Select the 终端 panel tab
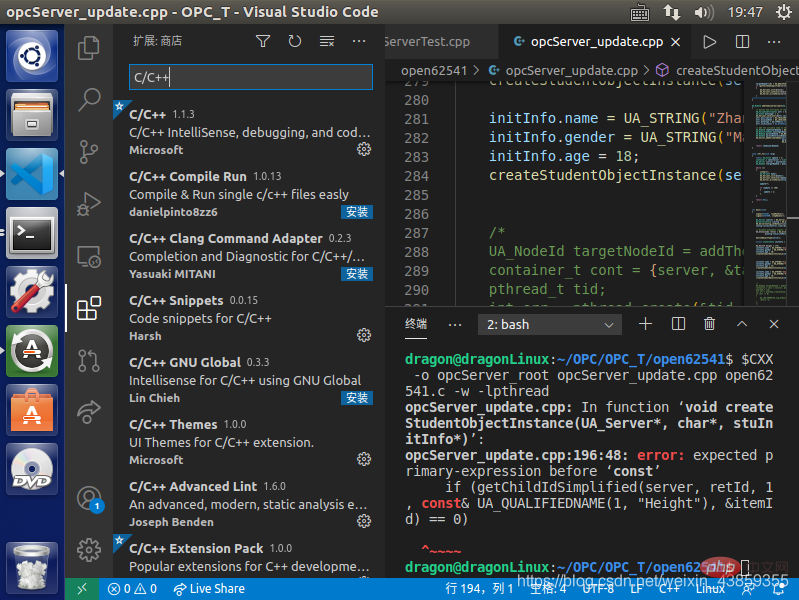Image resolution: width=799 pixels, height=600 pixels. coord(416,324)
